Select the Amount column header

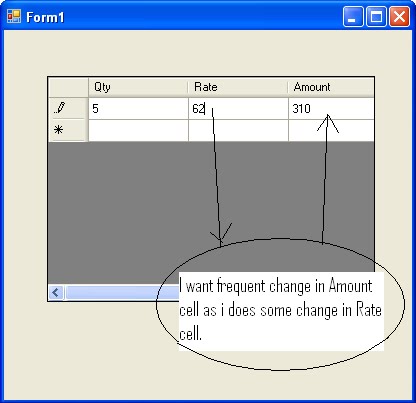point(331,87)
